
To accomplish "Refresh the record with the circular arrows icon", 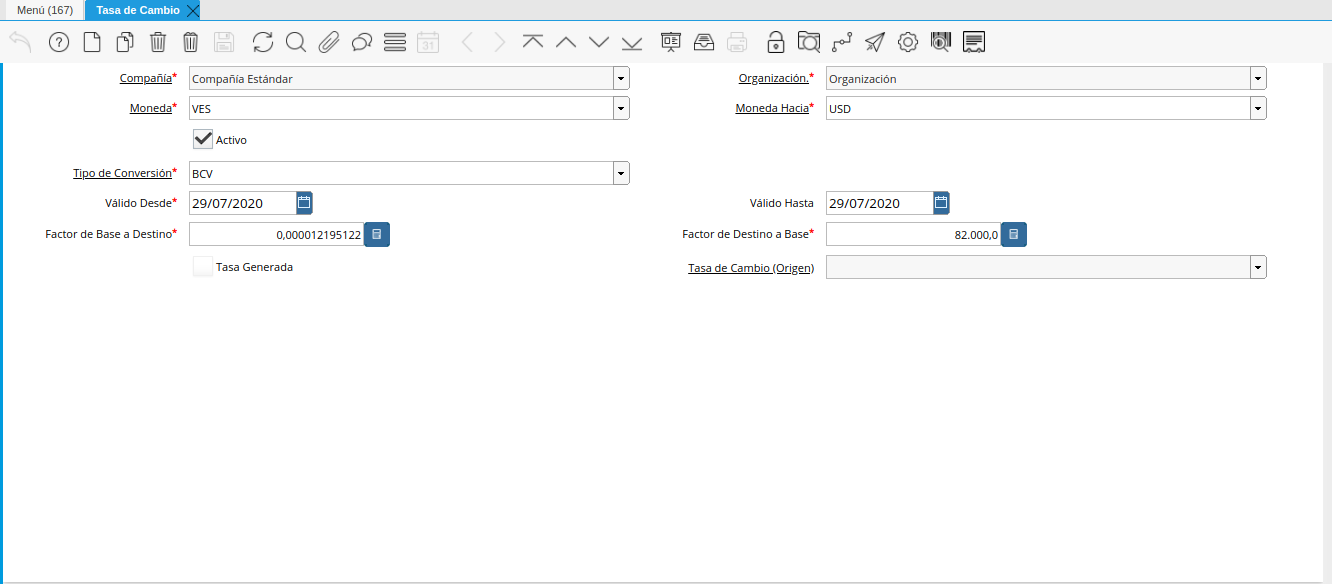I will pos(263,42).
